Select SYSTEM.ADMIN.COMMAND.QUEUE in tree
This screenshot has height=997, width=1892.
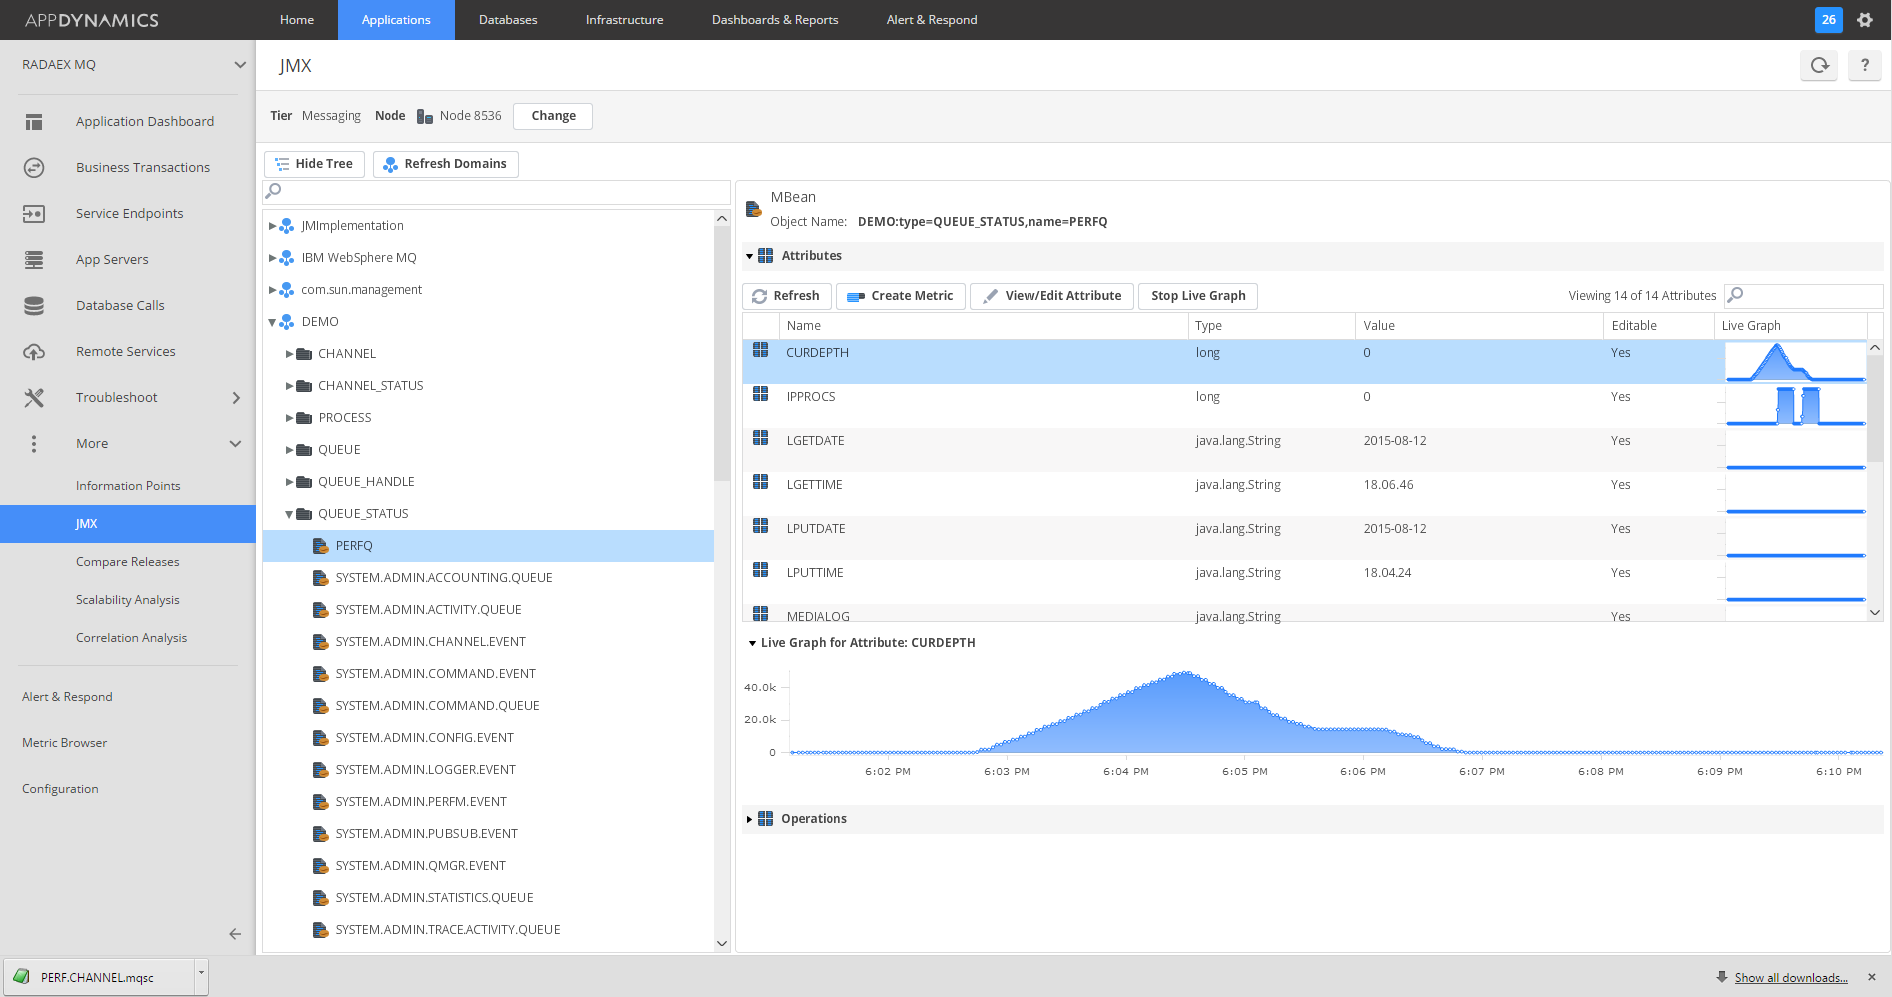437,706
